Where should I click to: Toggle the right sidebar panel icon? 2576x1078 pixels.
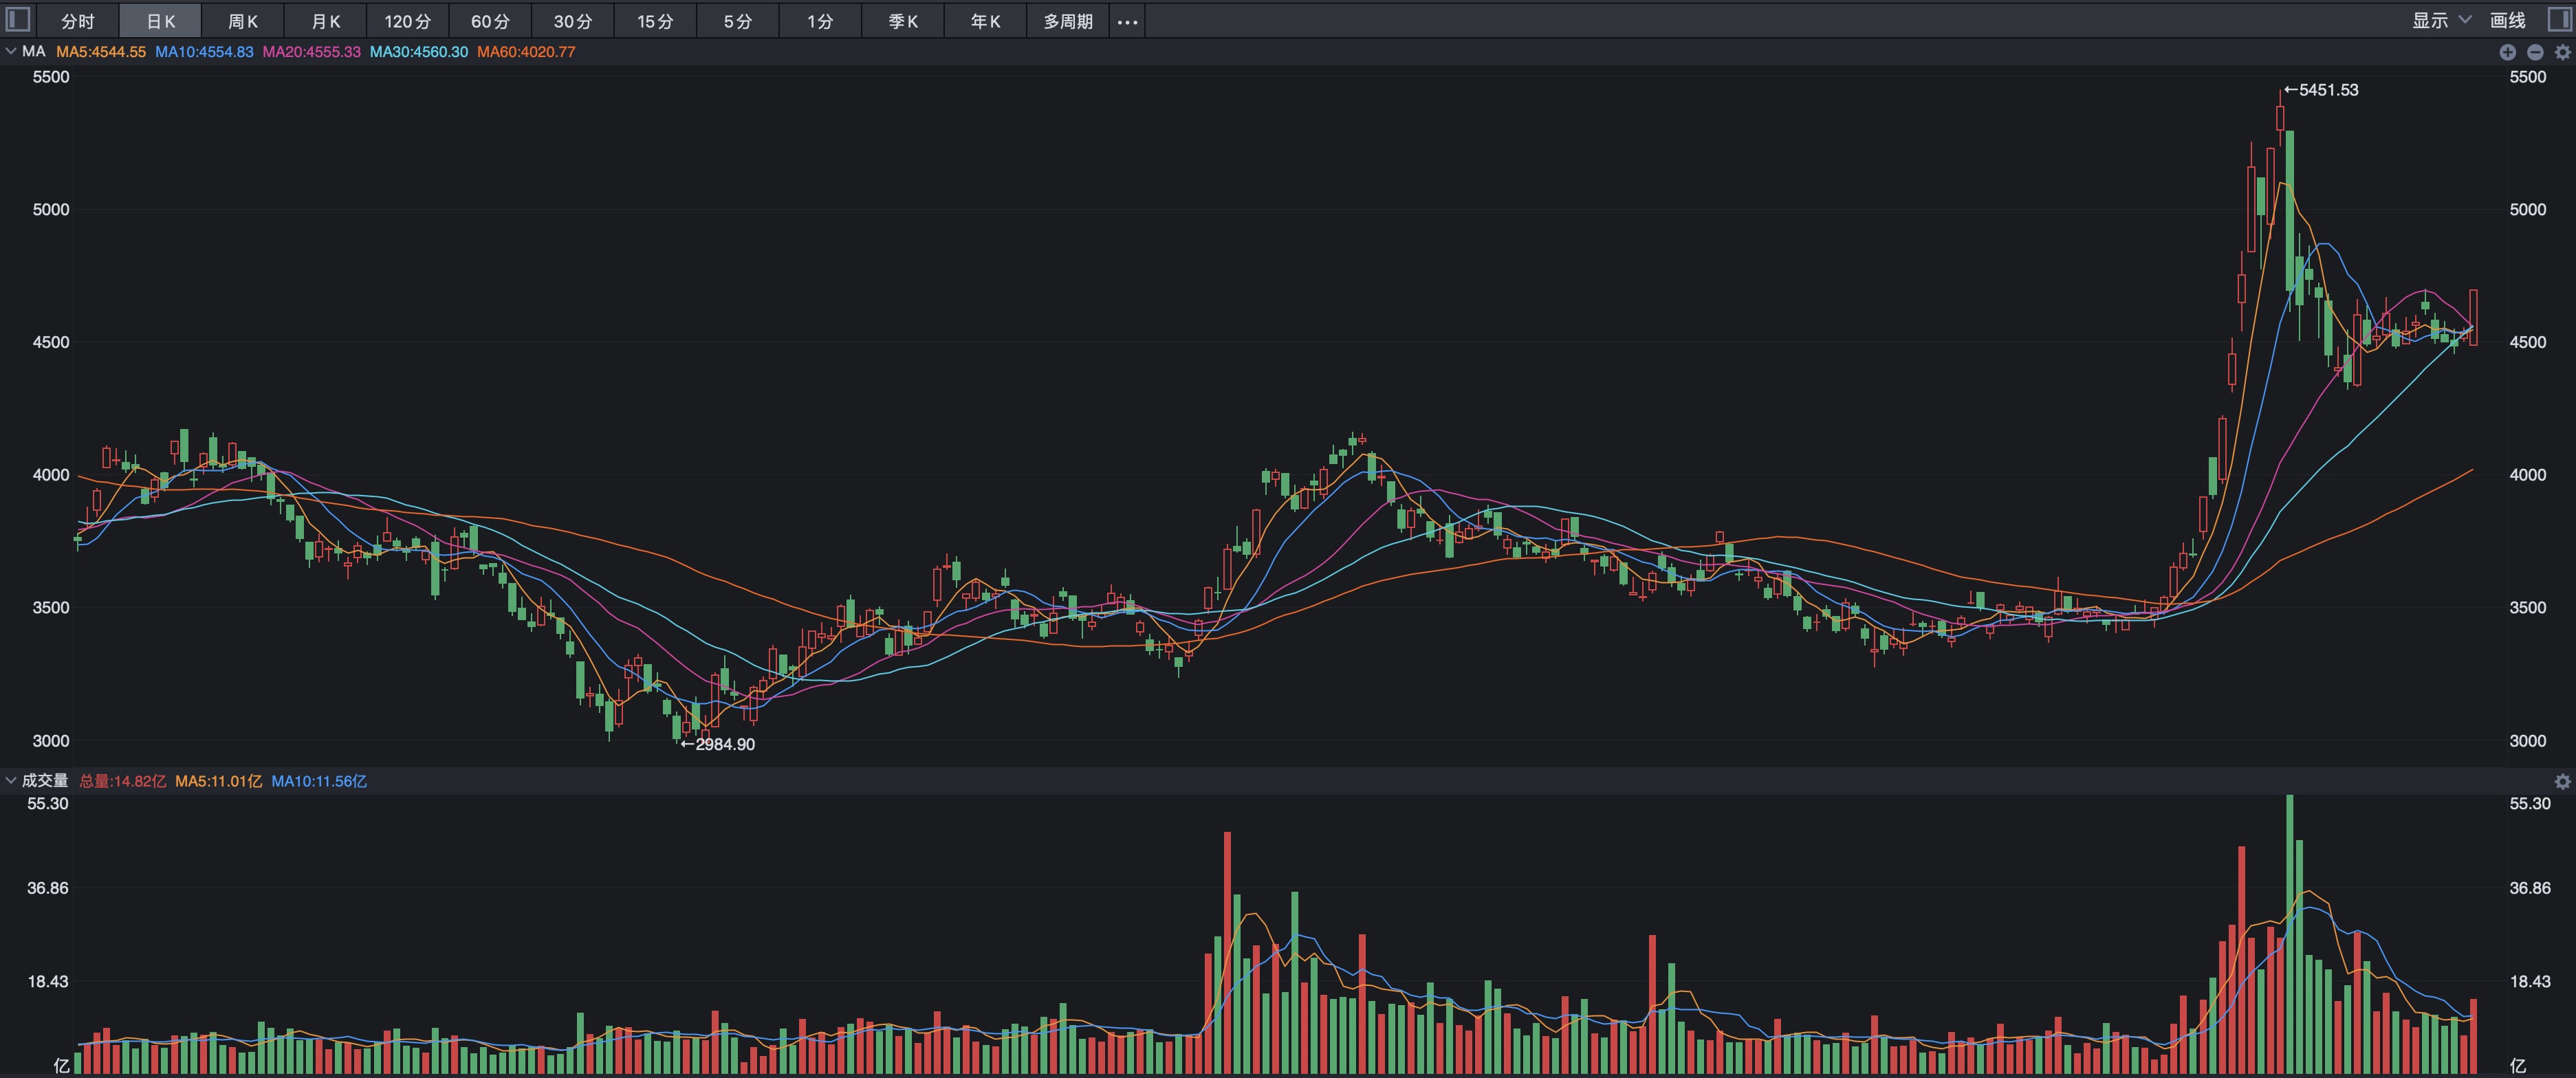click(x=2560, y=20)
